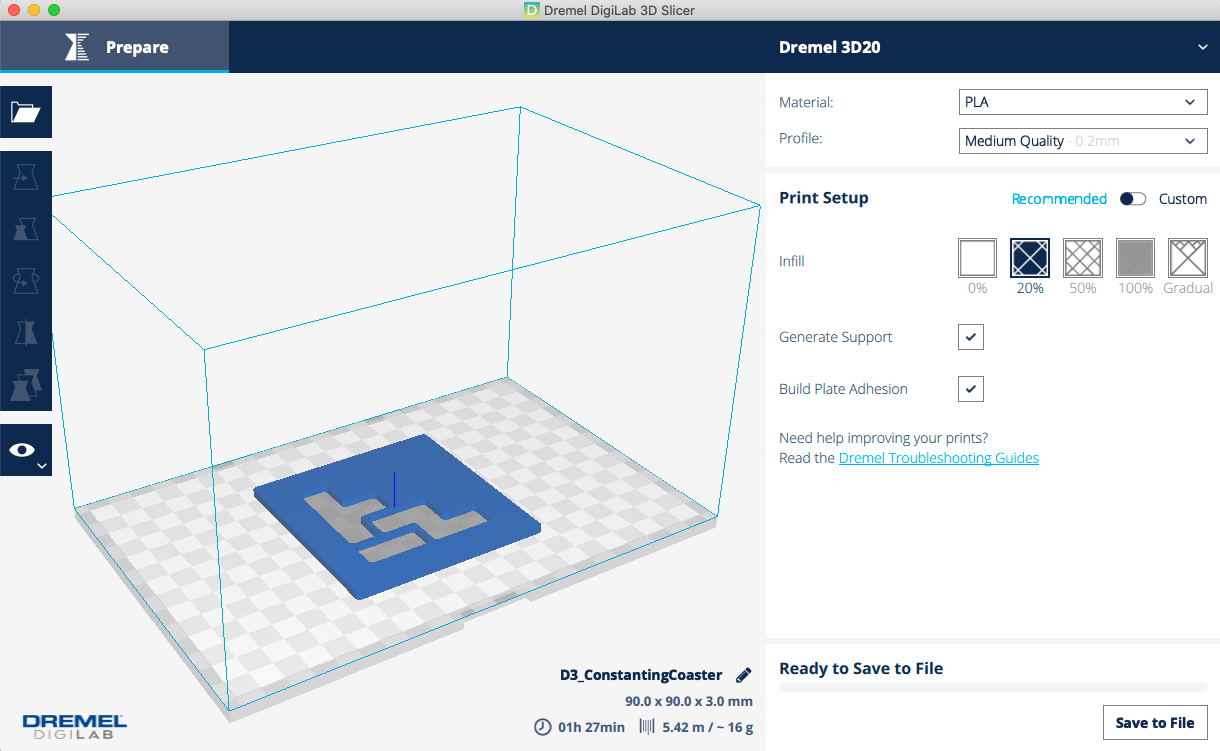This screenshot has width=1220, height=751.
Task: Open the Dremel Troubleshooting Guides link
Action: [939, 458]
